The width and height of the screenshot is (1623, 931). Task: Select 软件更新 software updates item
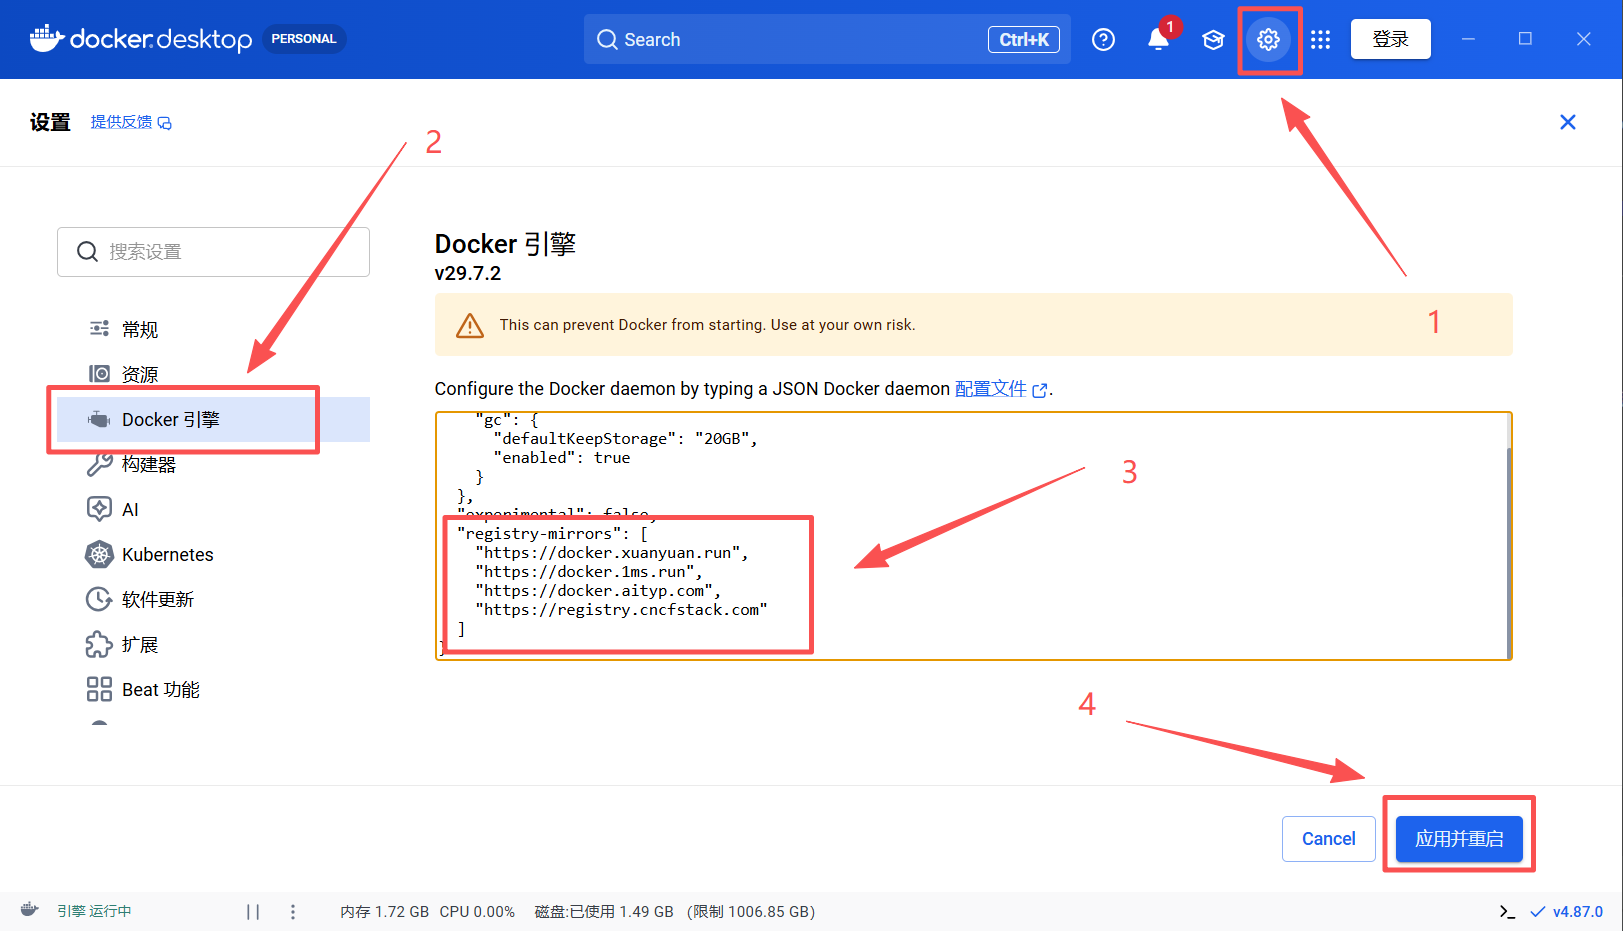pyautogui.click(x=213, y=599)
